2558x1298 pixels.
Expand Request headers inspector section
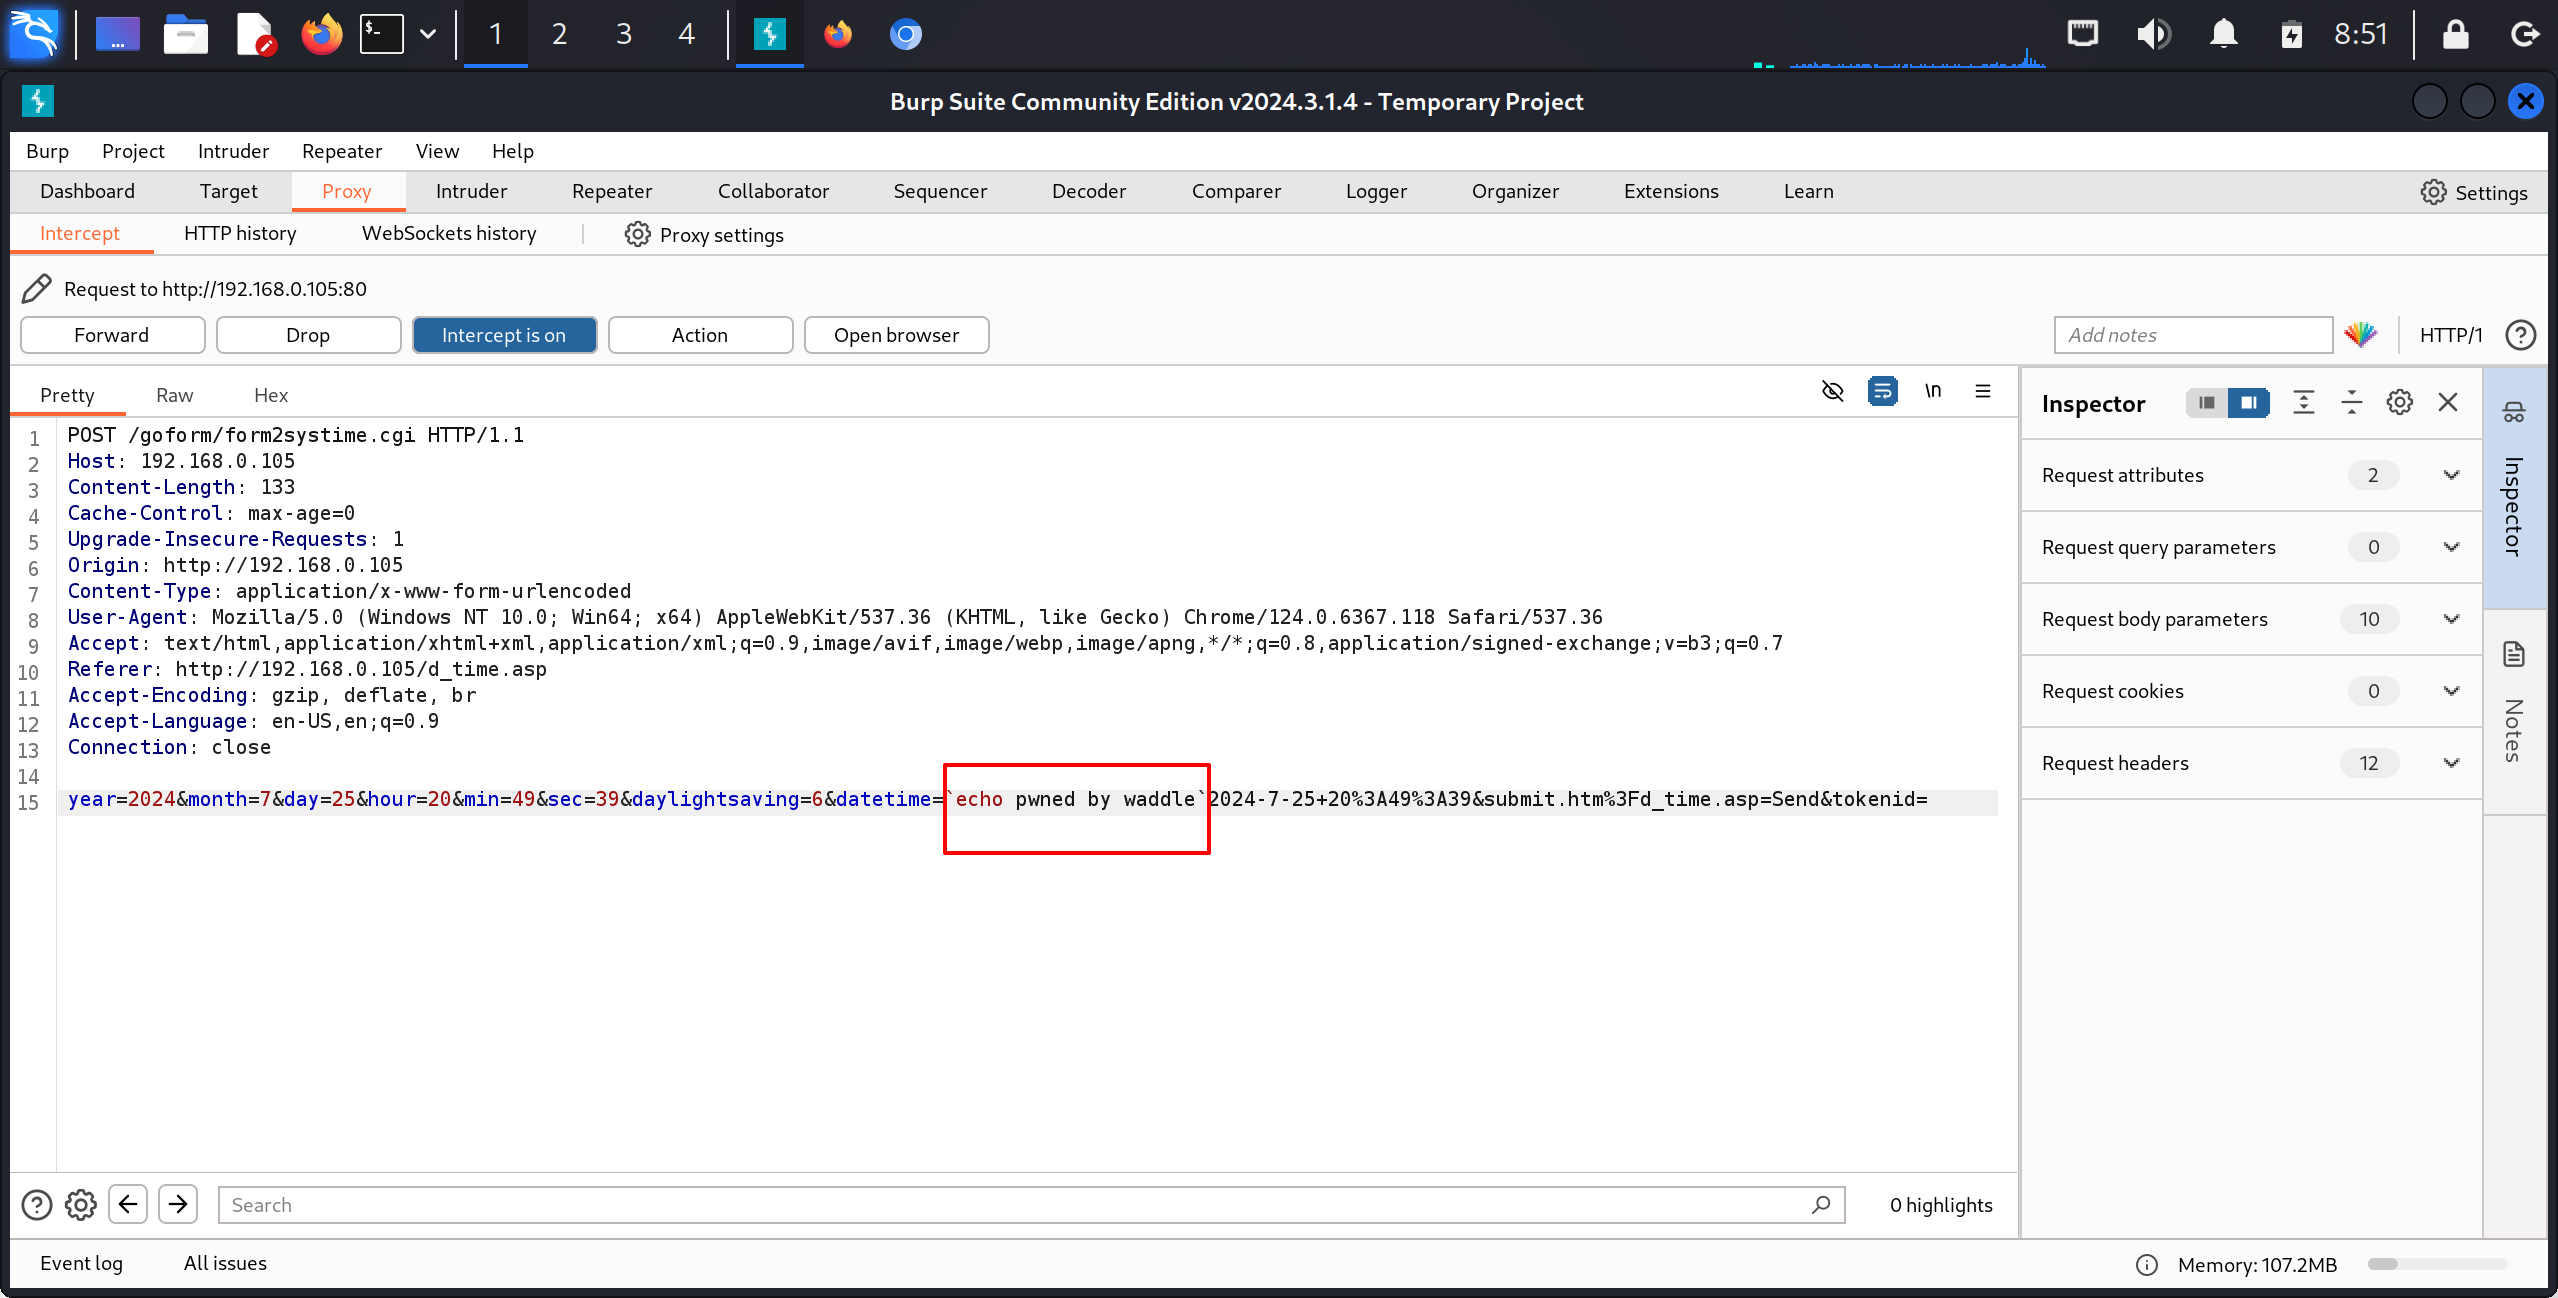tap(2455, 763)
